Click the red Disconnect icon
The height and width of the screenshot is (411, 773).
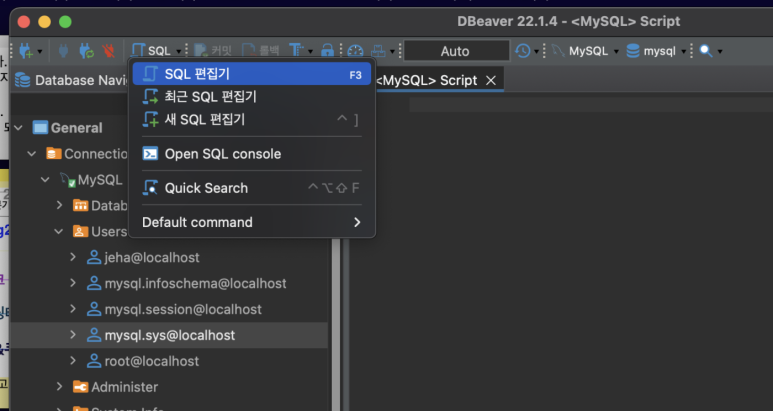pos(108,51)
